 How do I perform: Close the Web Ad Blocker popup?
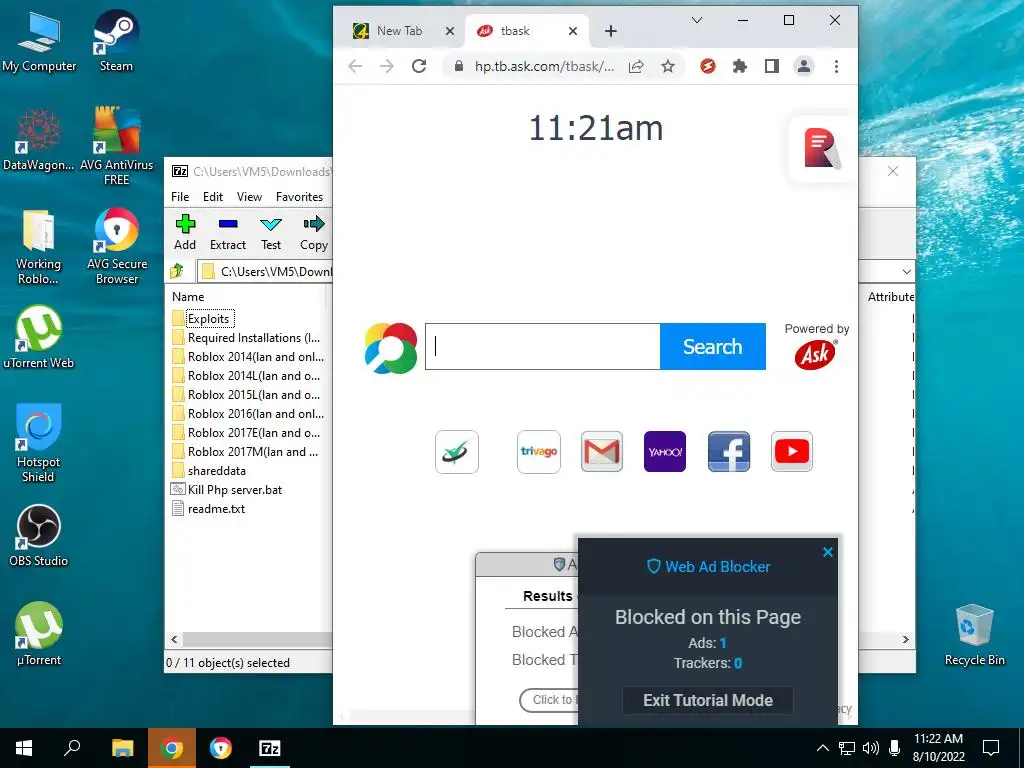[827, 552]
